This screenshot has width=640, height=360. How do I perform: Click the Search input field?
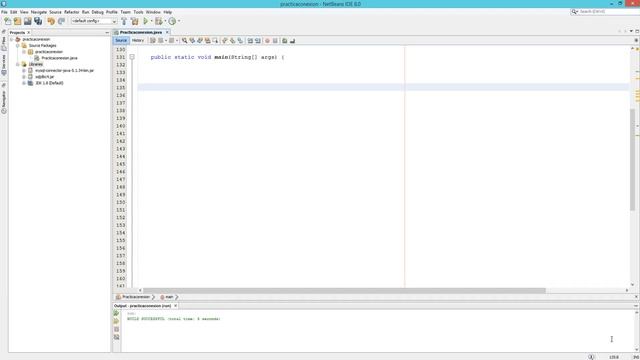607,12
